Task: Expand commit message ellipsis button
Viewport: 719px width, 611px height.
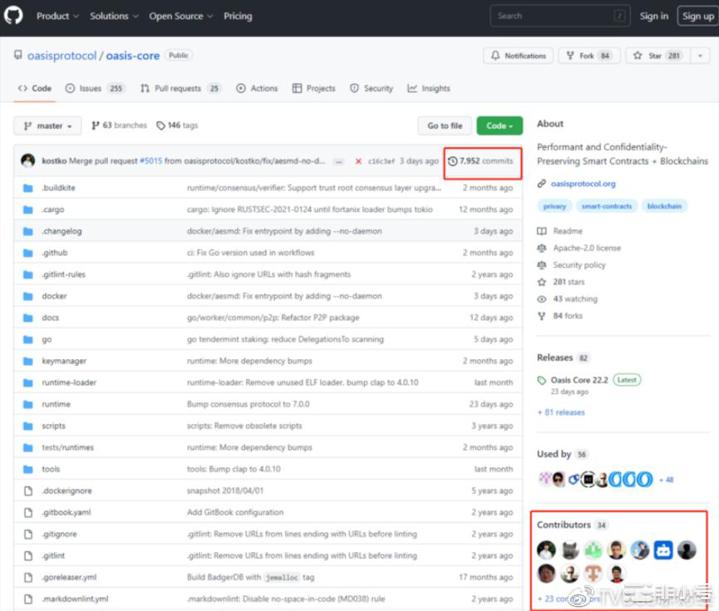Action: (338, 161)
